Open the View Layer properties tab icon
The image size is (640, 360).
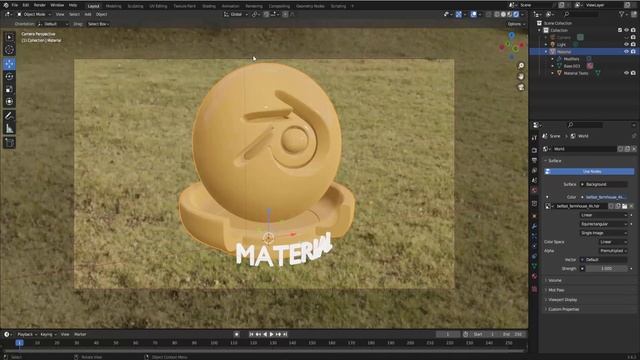click(534, 170)
